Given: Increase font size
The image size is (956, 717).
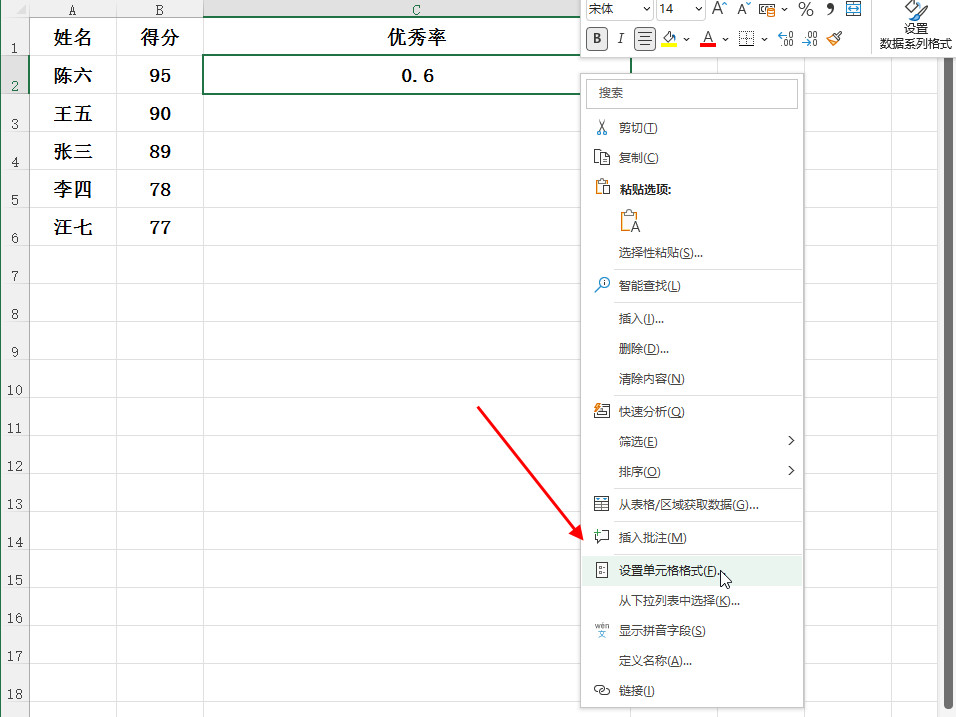Looking at the screenshot, I should click(719, 9).
